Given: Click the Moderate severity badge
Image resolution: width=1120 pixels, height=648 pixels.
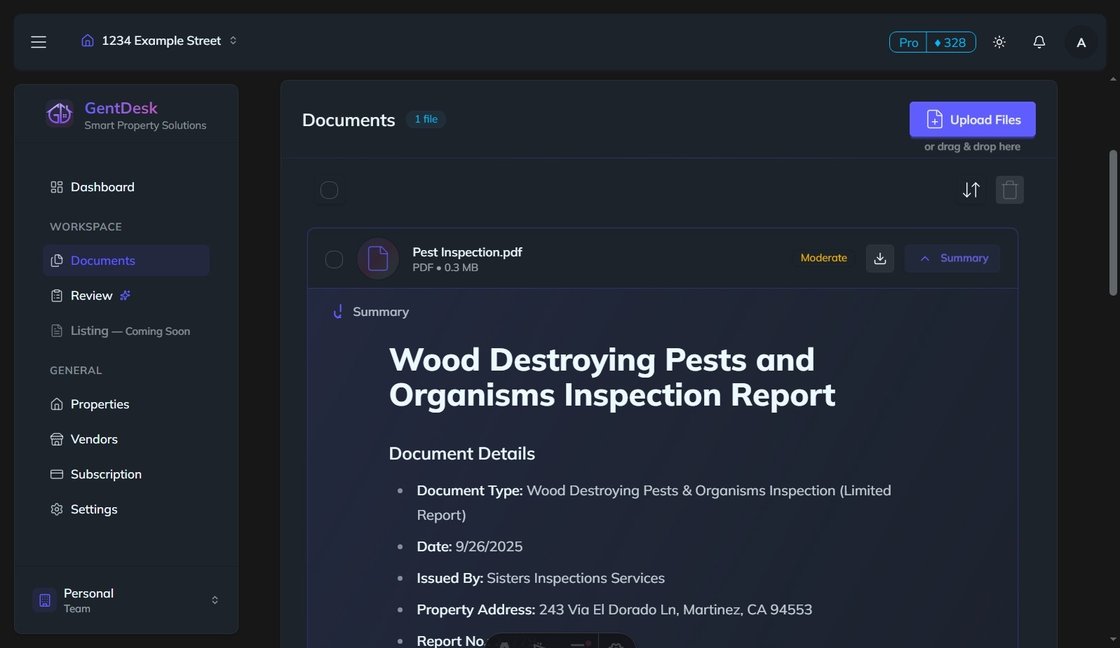Looking at the screenshot, I should [x=823, y=258].
